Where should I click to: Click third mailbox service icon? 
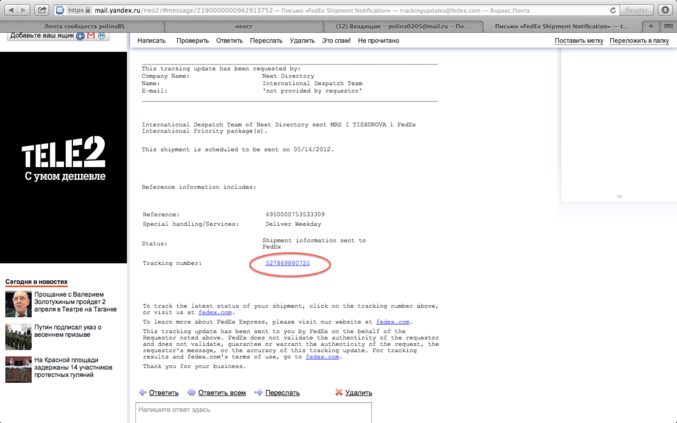[101, 35]
